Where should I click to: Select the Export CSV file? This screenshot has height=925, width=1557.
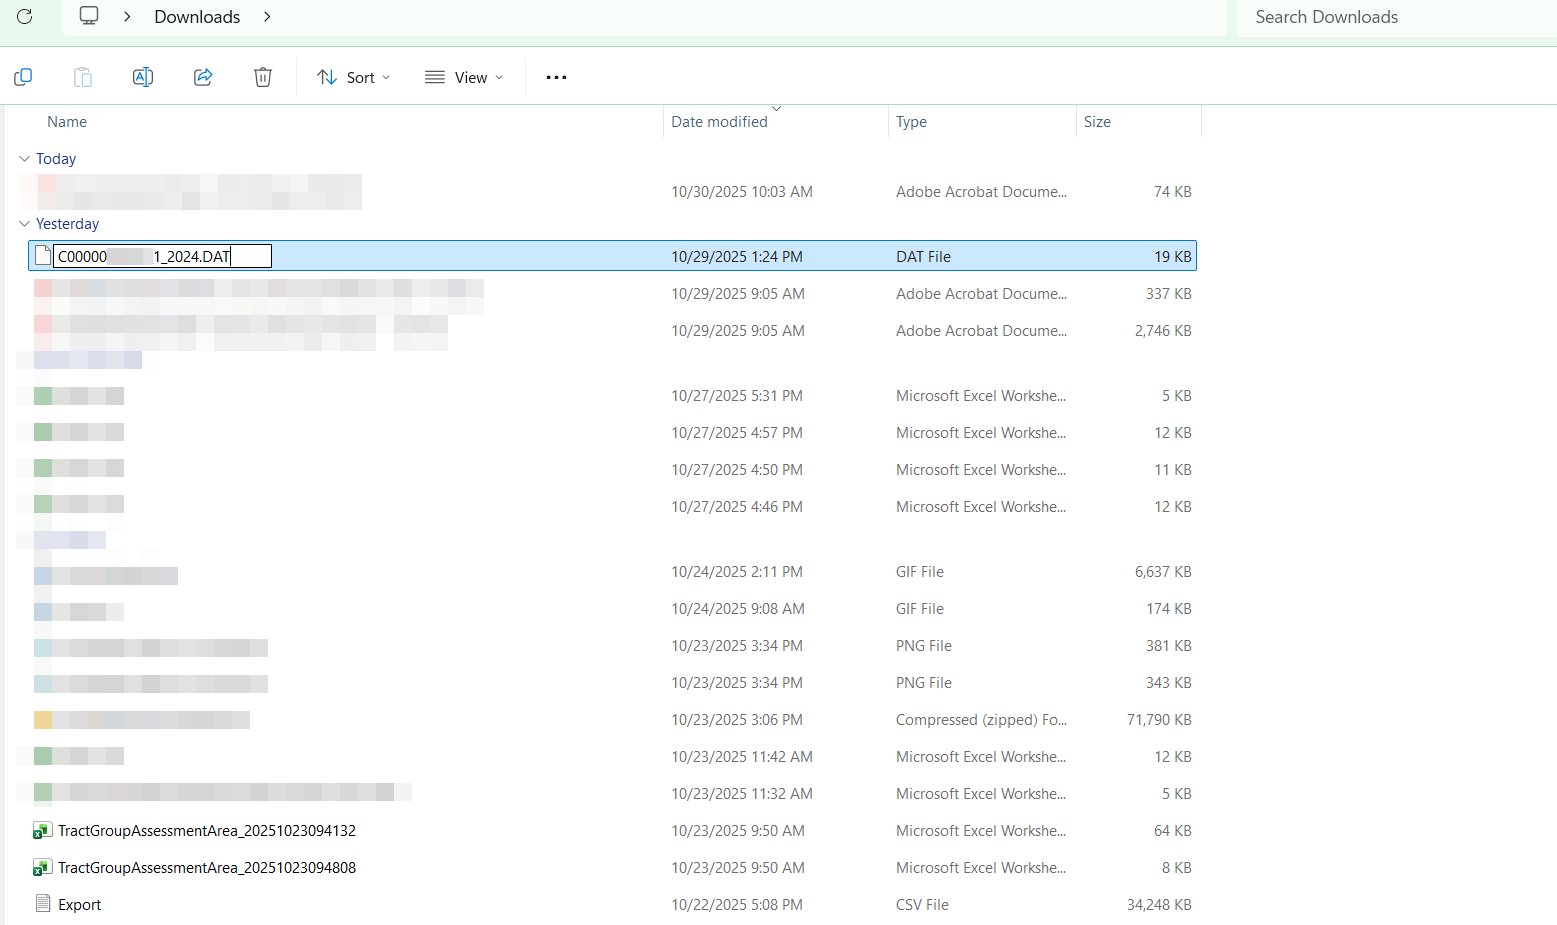[x=79, y=905]
